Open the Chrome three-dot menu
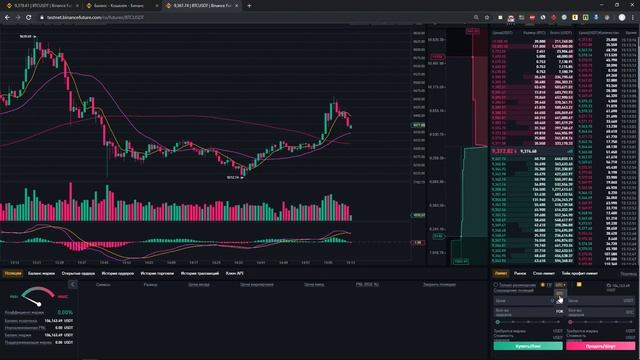 tap(633, 18)
